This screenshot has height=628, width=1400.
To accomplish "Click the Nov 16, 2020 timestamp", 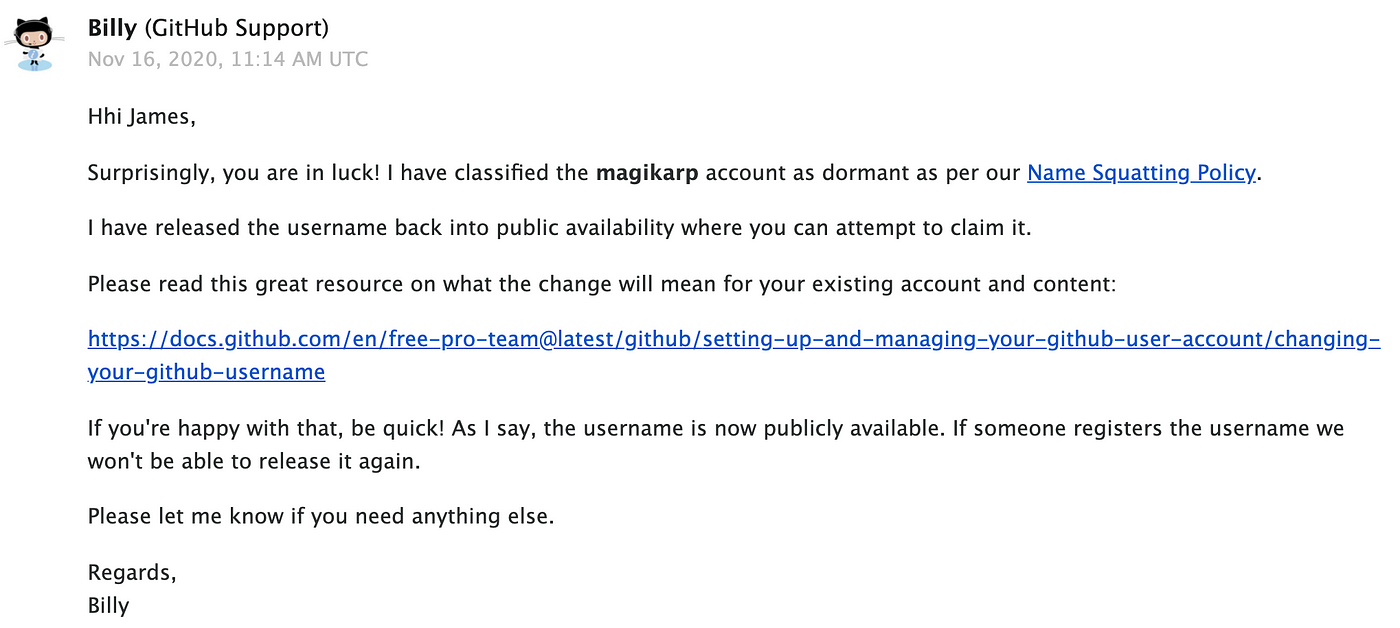I will click(x=228, y=59).
